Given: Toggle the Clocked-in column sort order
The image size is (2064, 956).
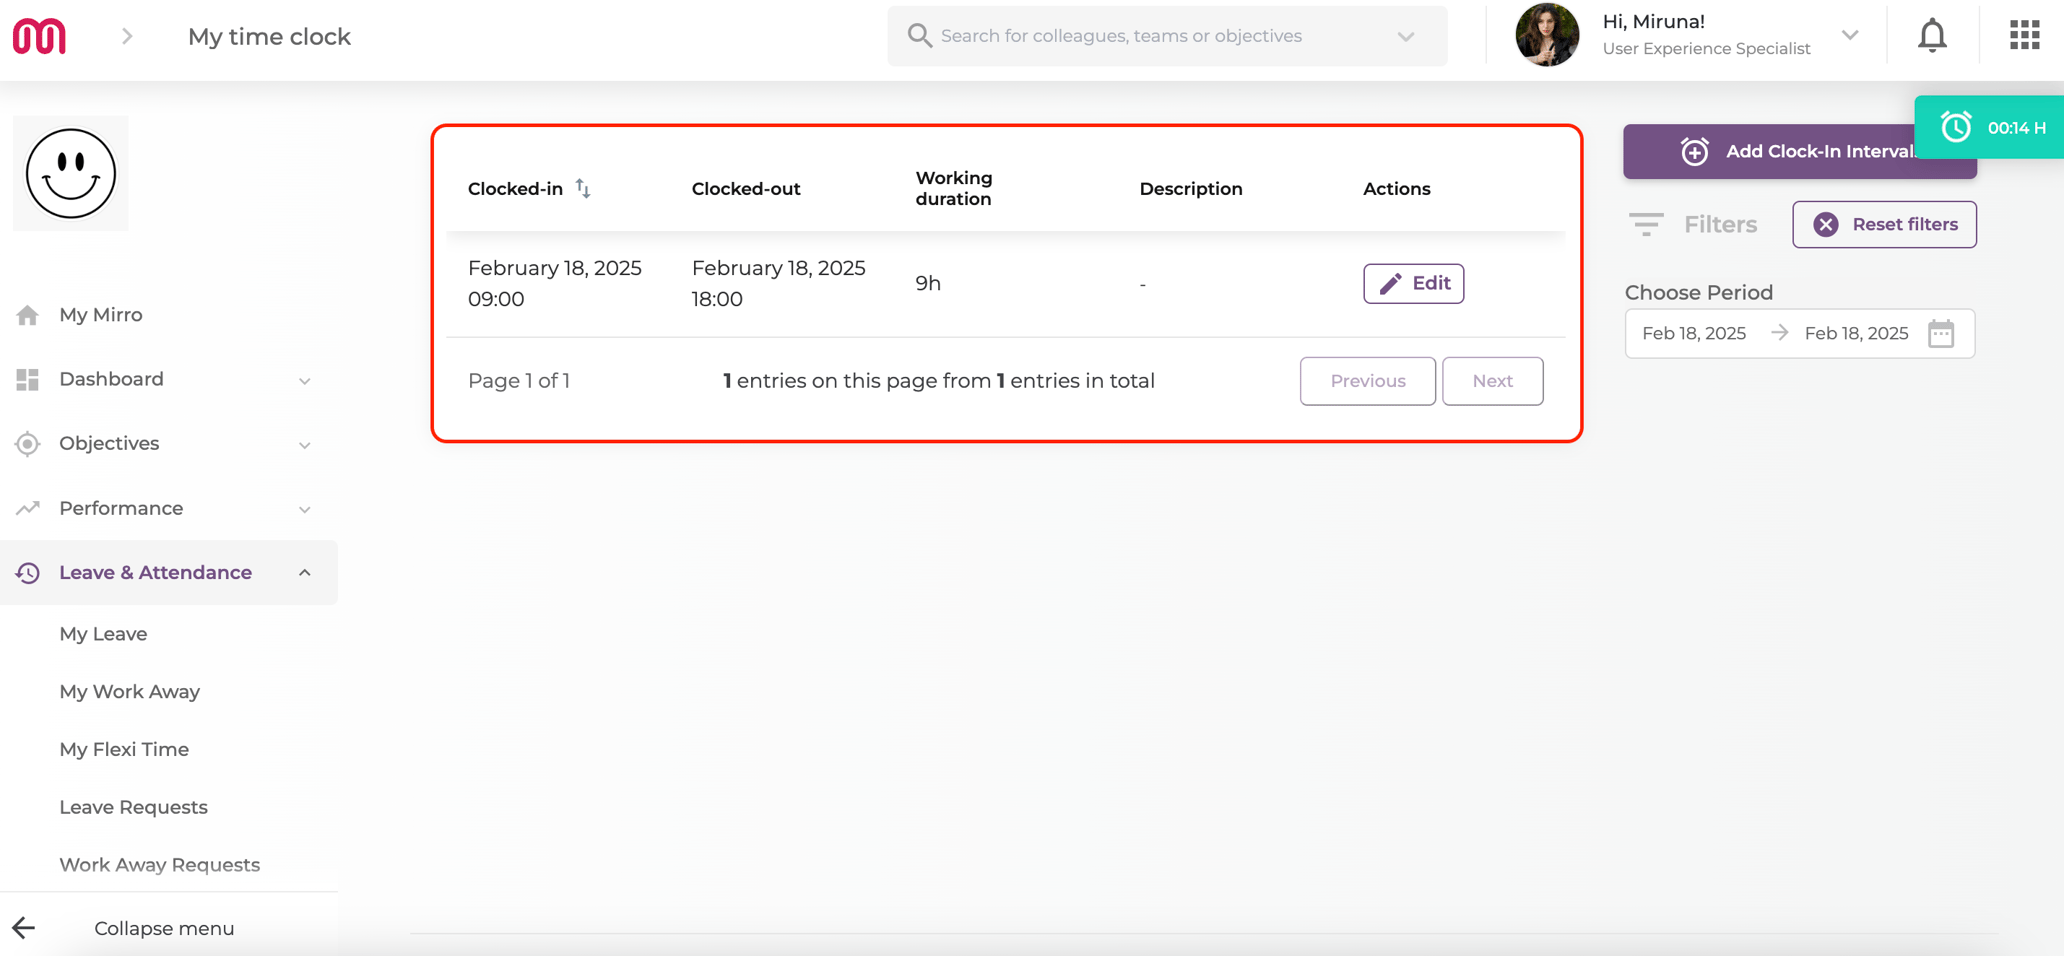Looking at the screenshot, I should tap(581, 188).
